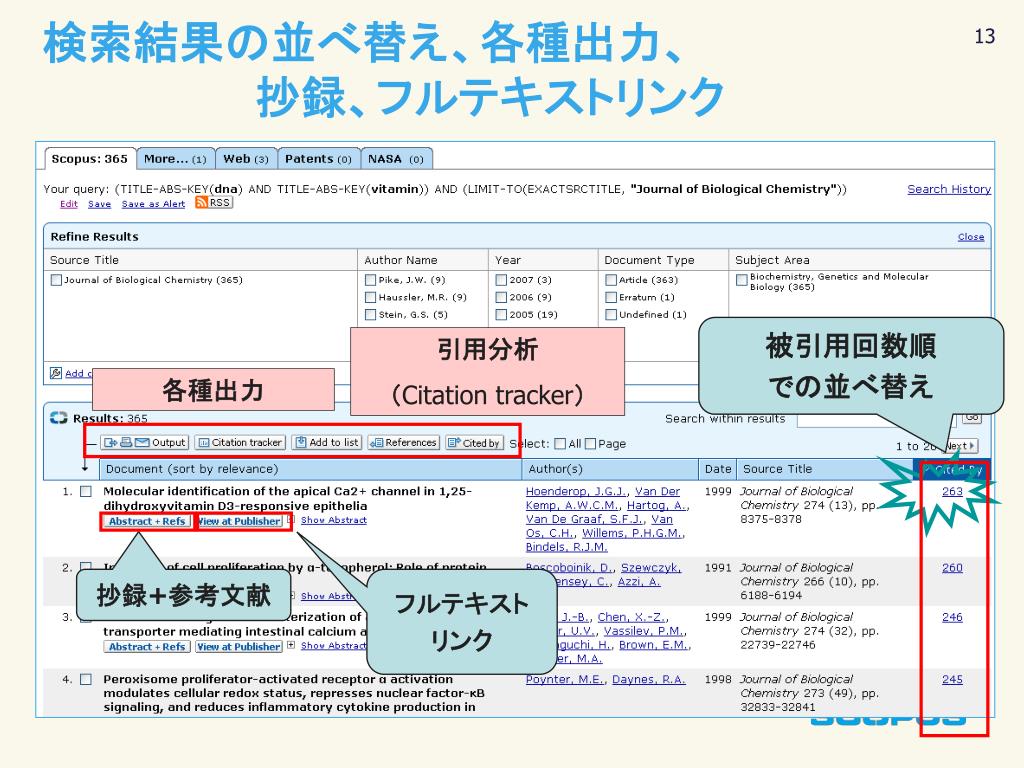Switch to the NASA (0) tab
Viewport: 1024px width, 768px height.
coord(396,159)
